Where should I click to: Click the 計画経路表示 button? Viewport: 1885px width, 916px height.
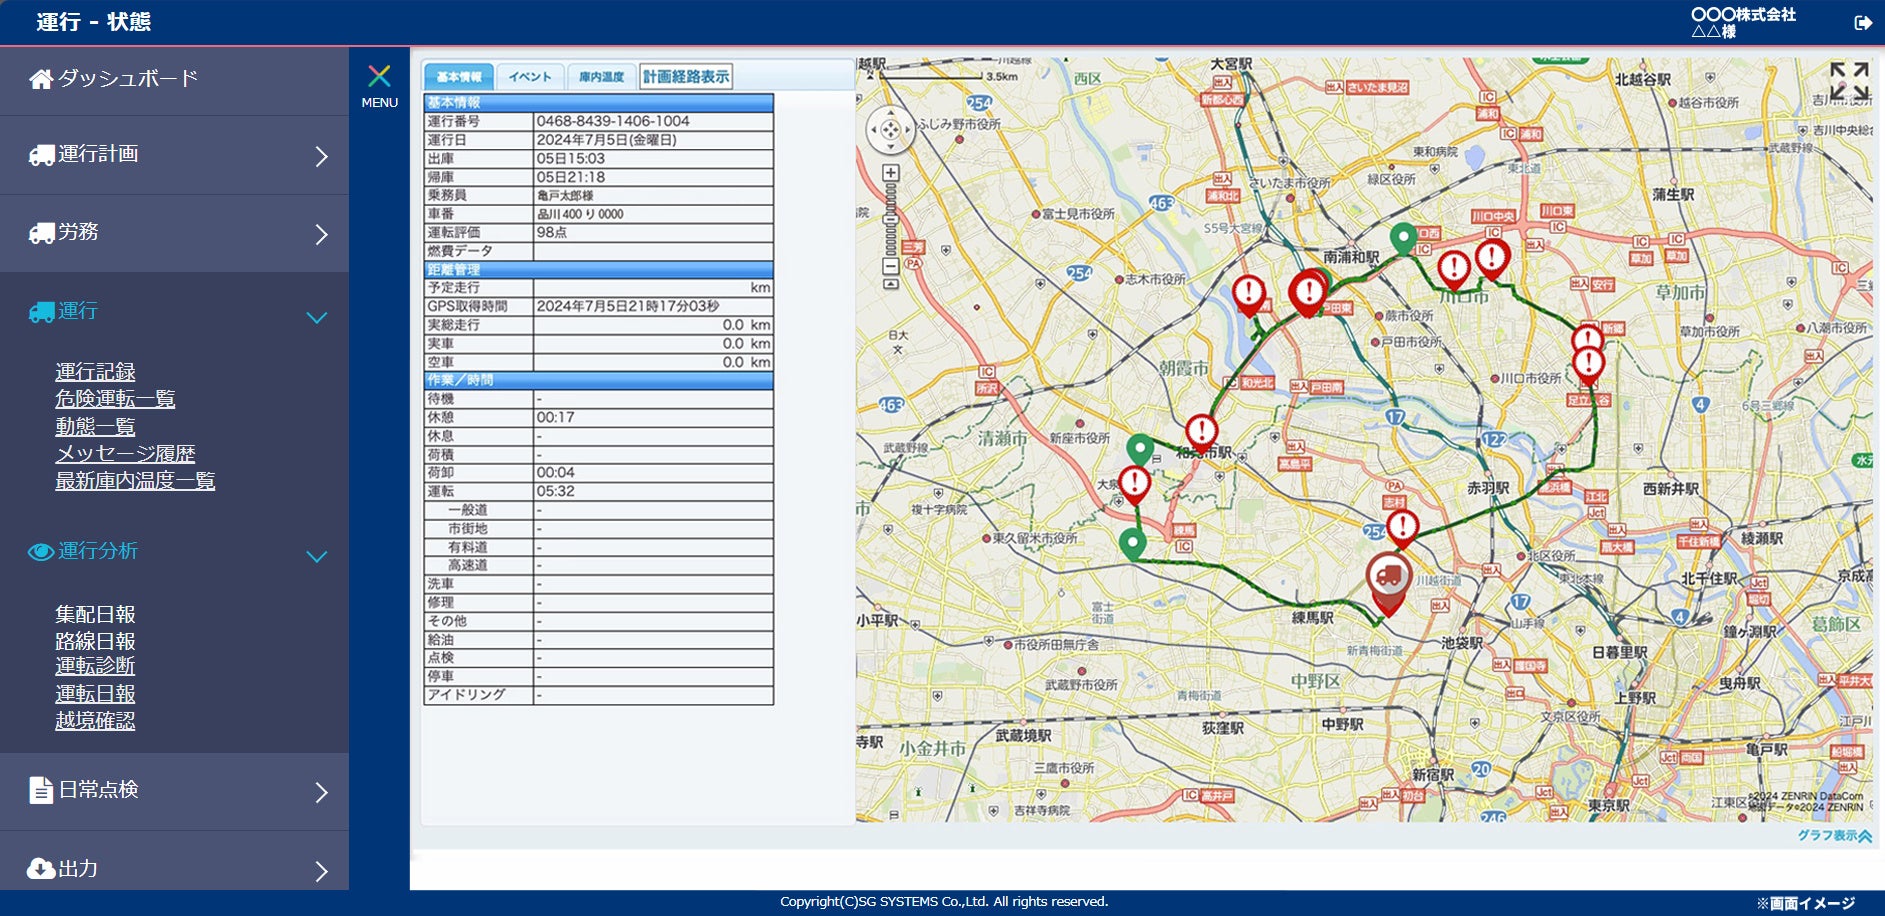pos(686,76)
